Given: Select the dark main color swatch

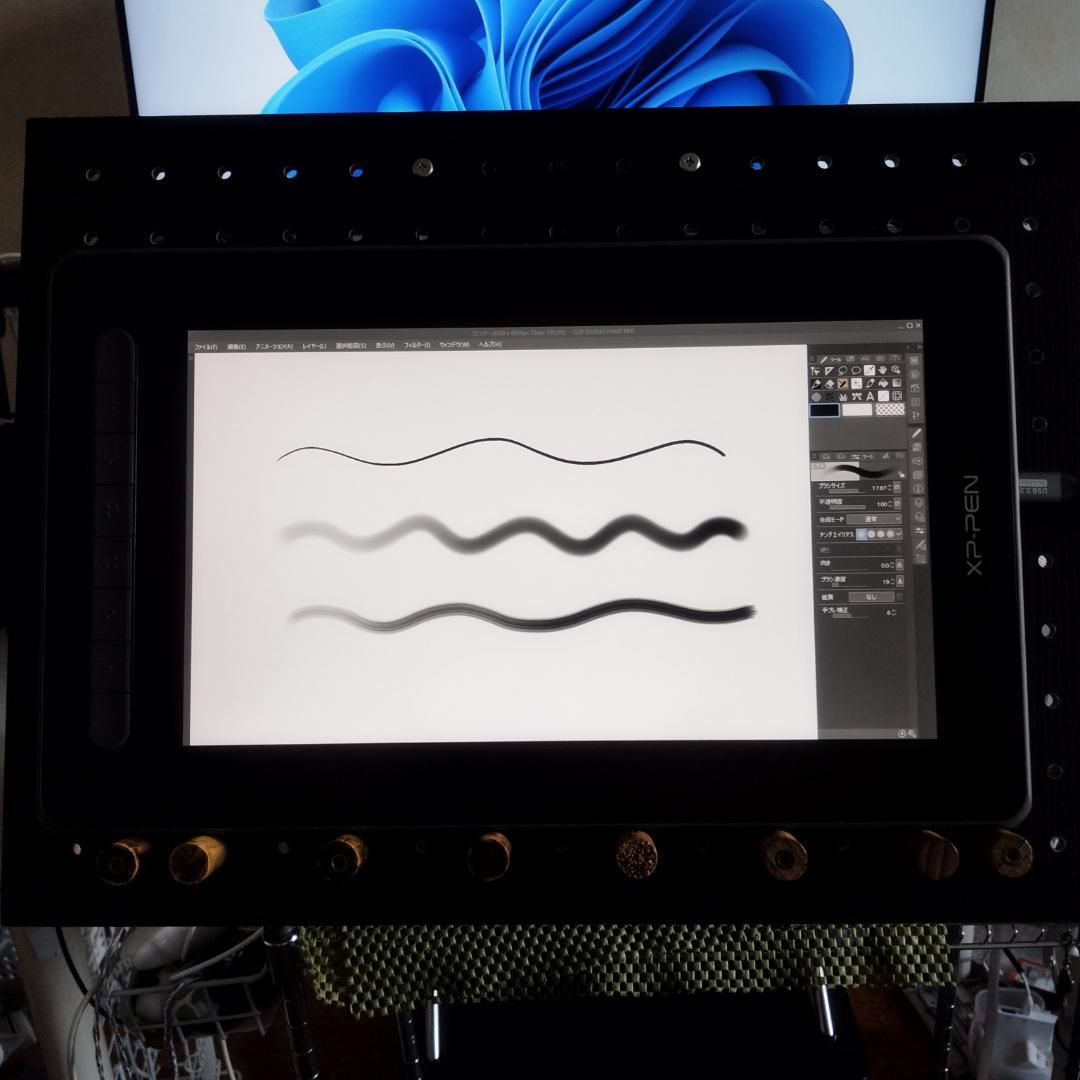Looking at the screenshot, I should (825, 410).
